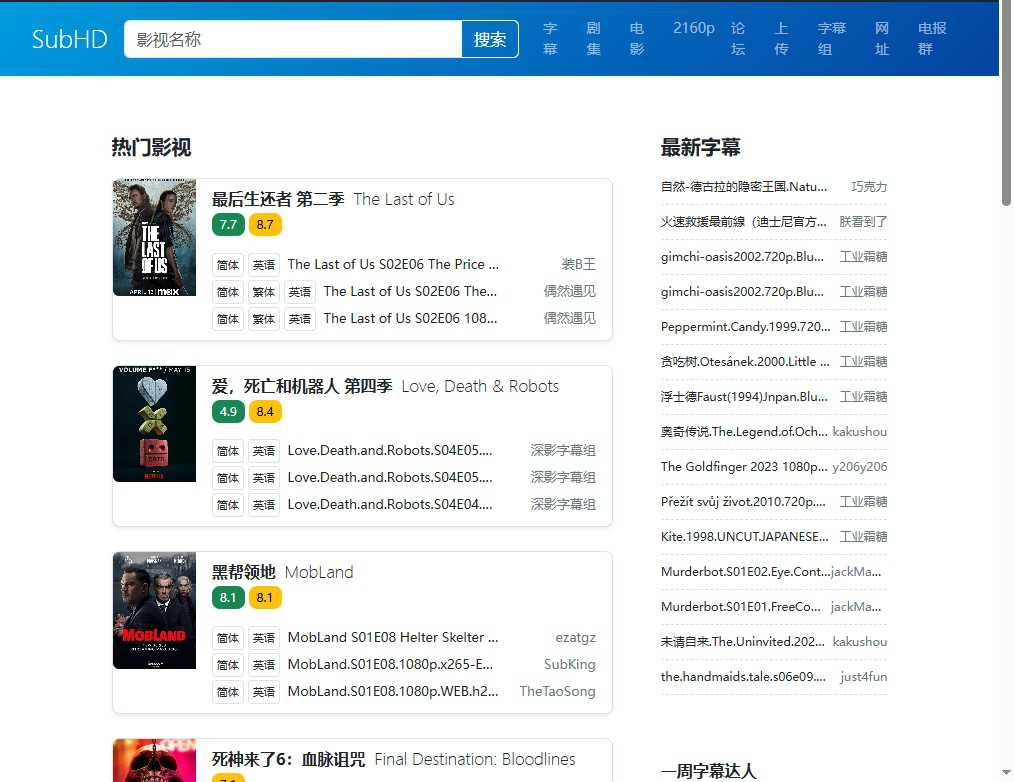Open the 剧集 section
Viewport: 1014px width, 782px height.
pyautogui.click(x=593, y=39)
